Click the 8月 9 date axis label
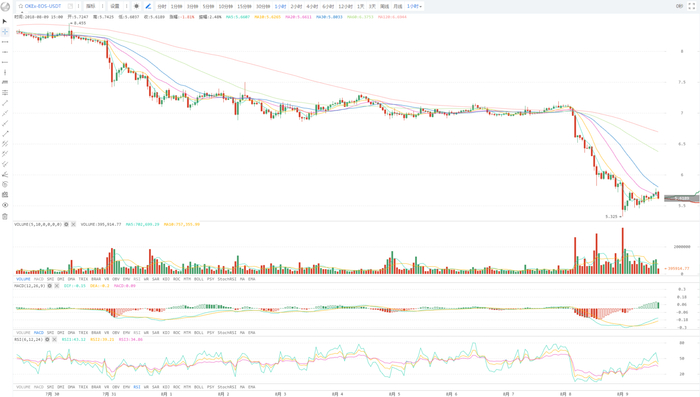 coord(622,394)
